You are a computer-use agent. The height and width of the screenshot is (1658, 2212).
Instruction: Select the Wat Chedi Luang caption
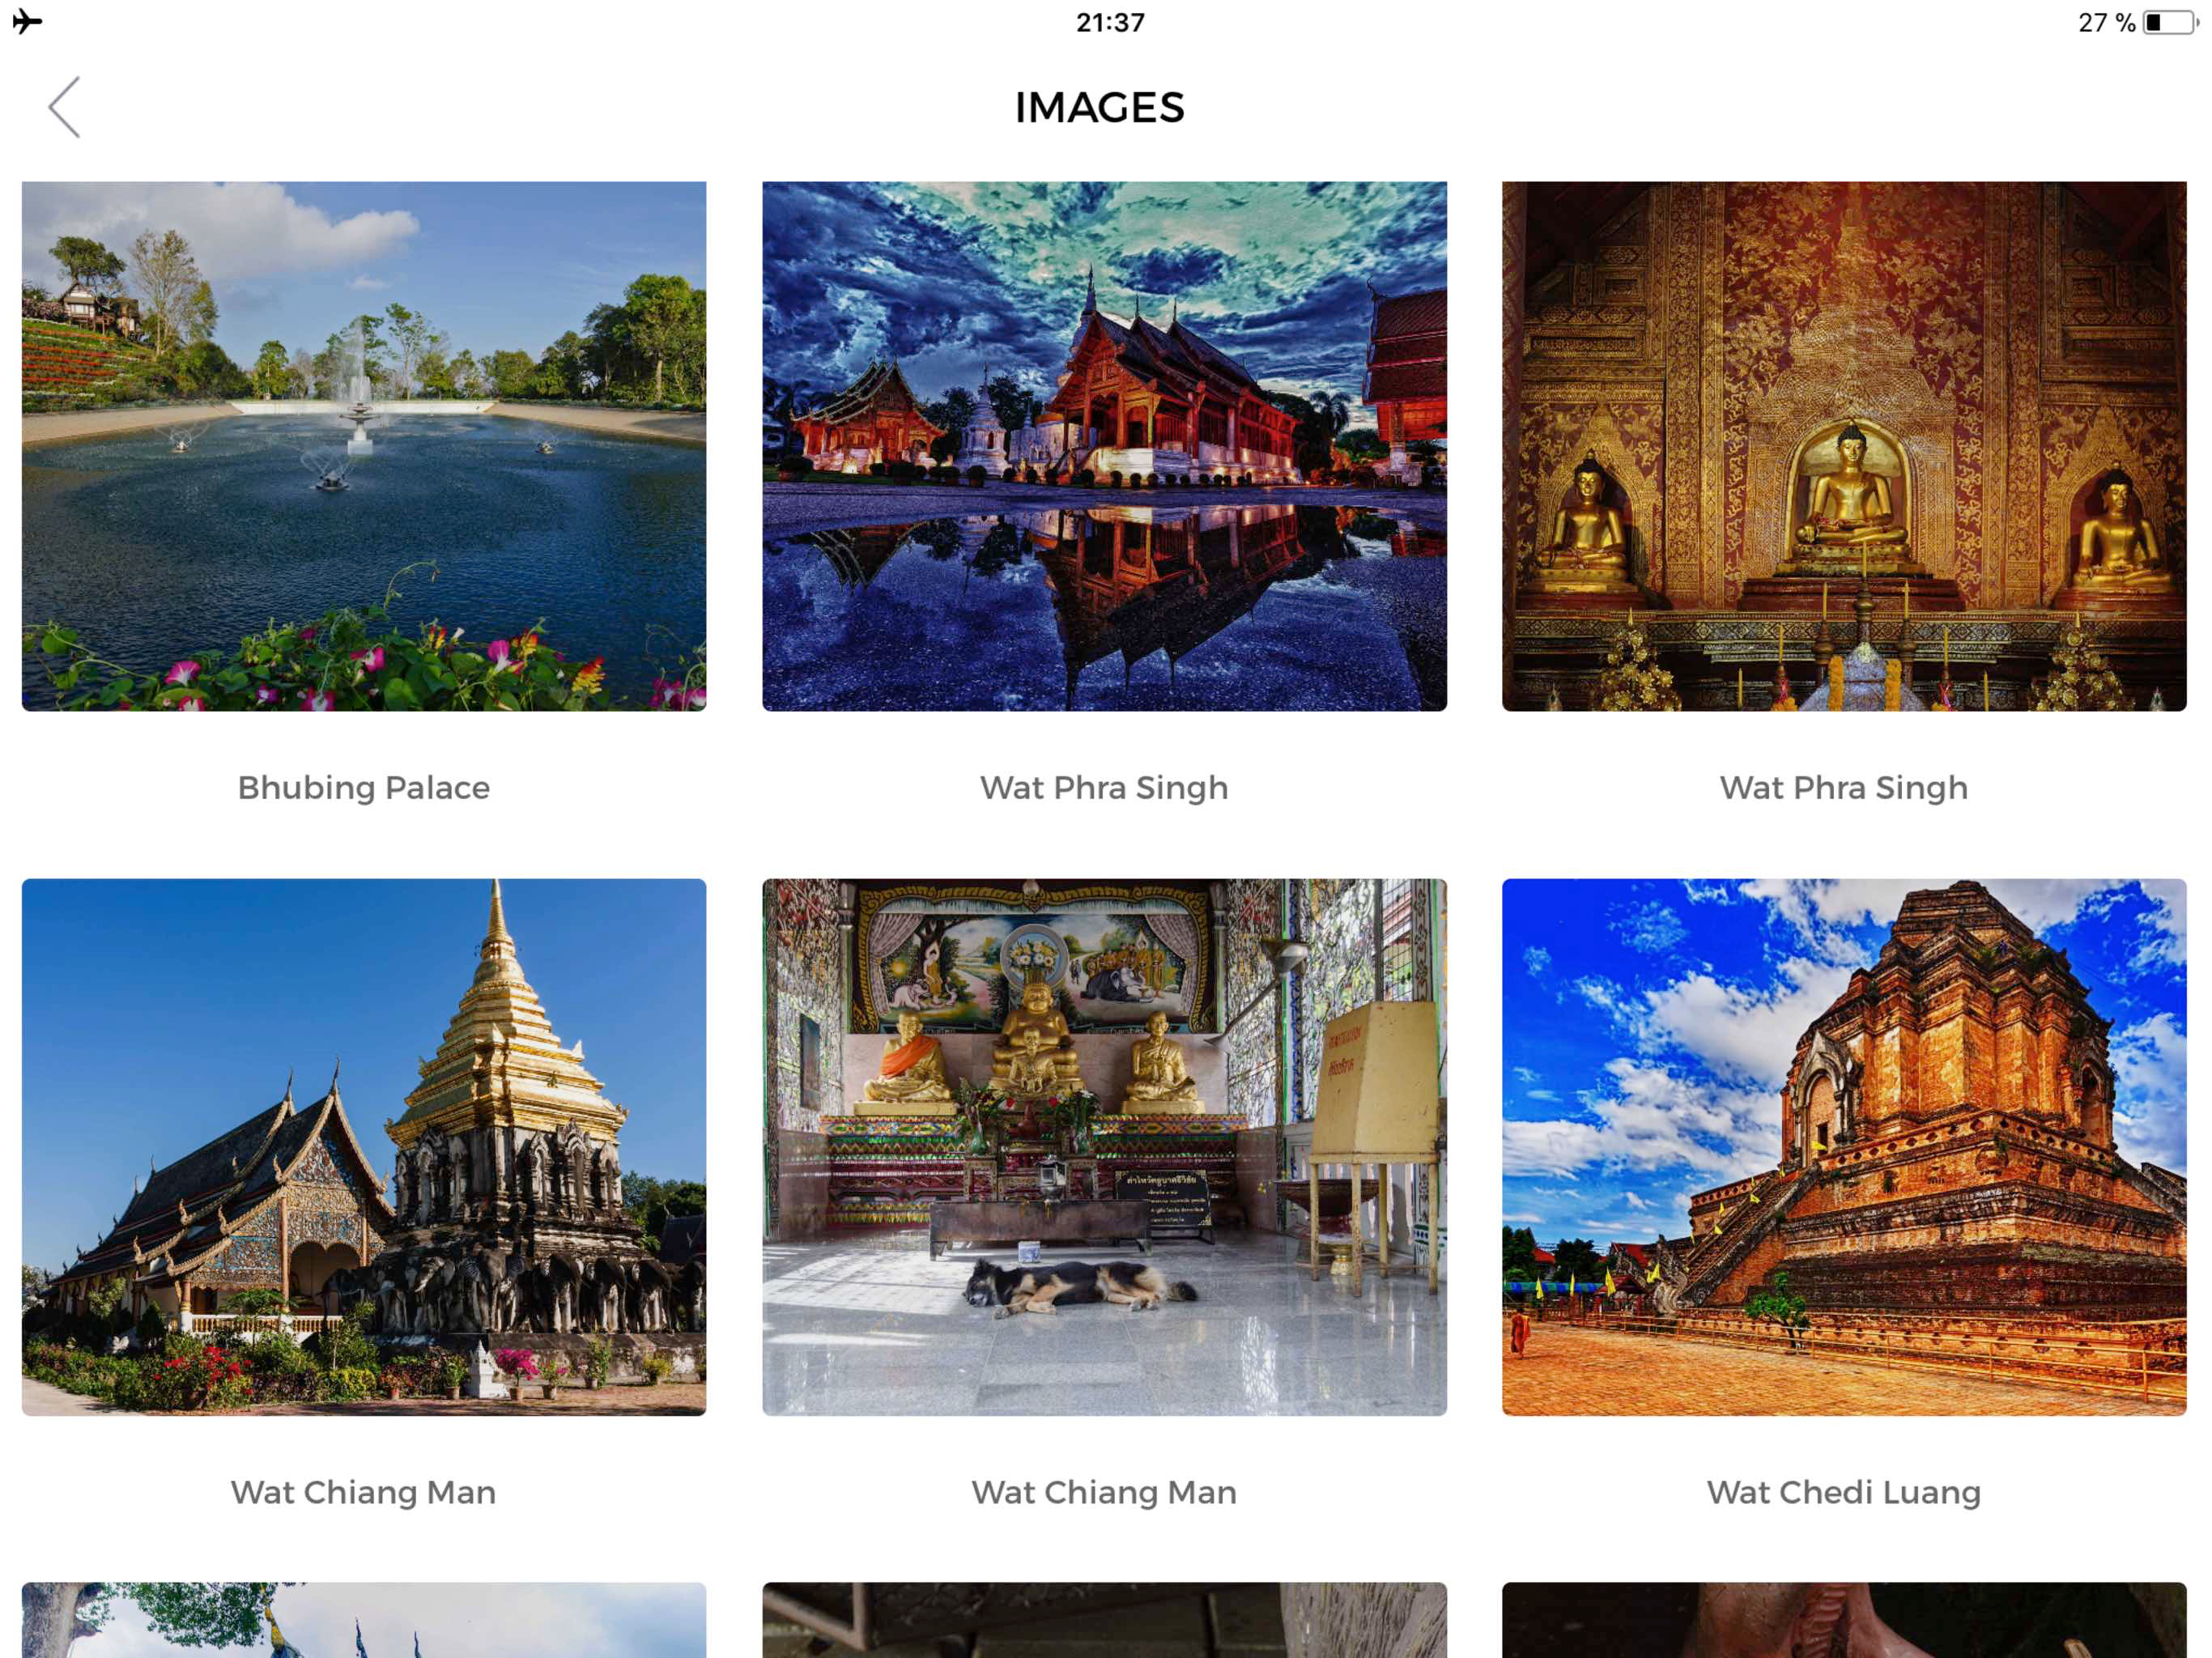pos(1843,1492)
